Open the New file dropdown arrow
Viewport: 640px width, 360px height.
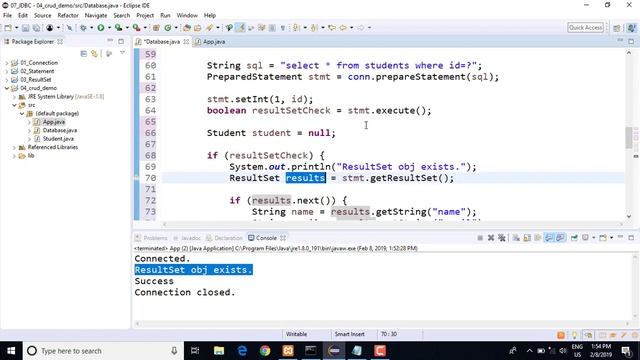click(16, 28)
